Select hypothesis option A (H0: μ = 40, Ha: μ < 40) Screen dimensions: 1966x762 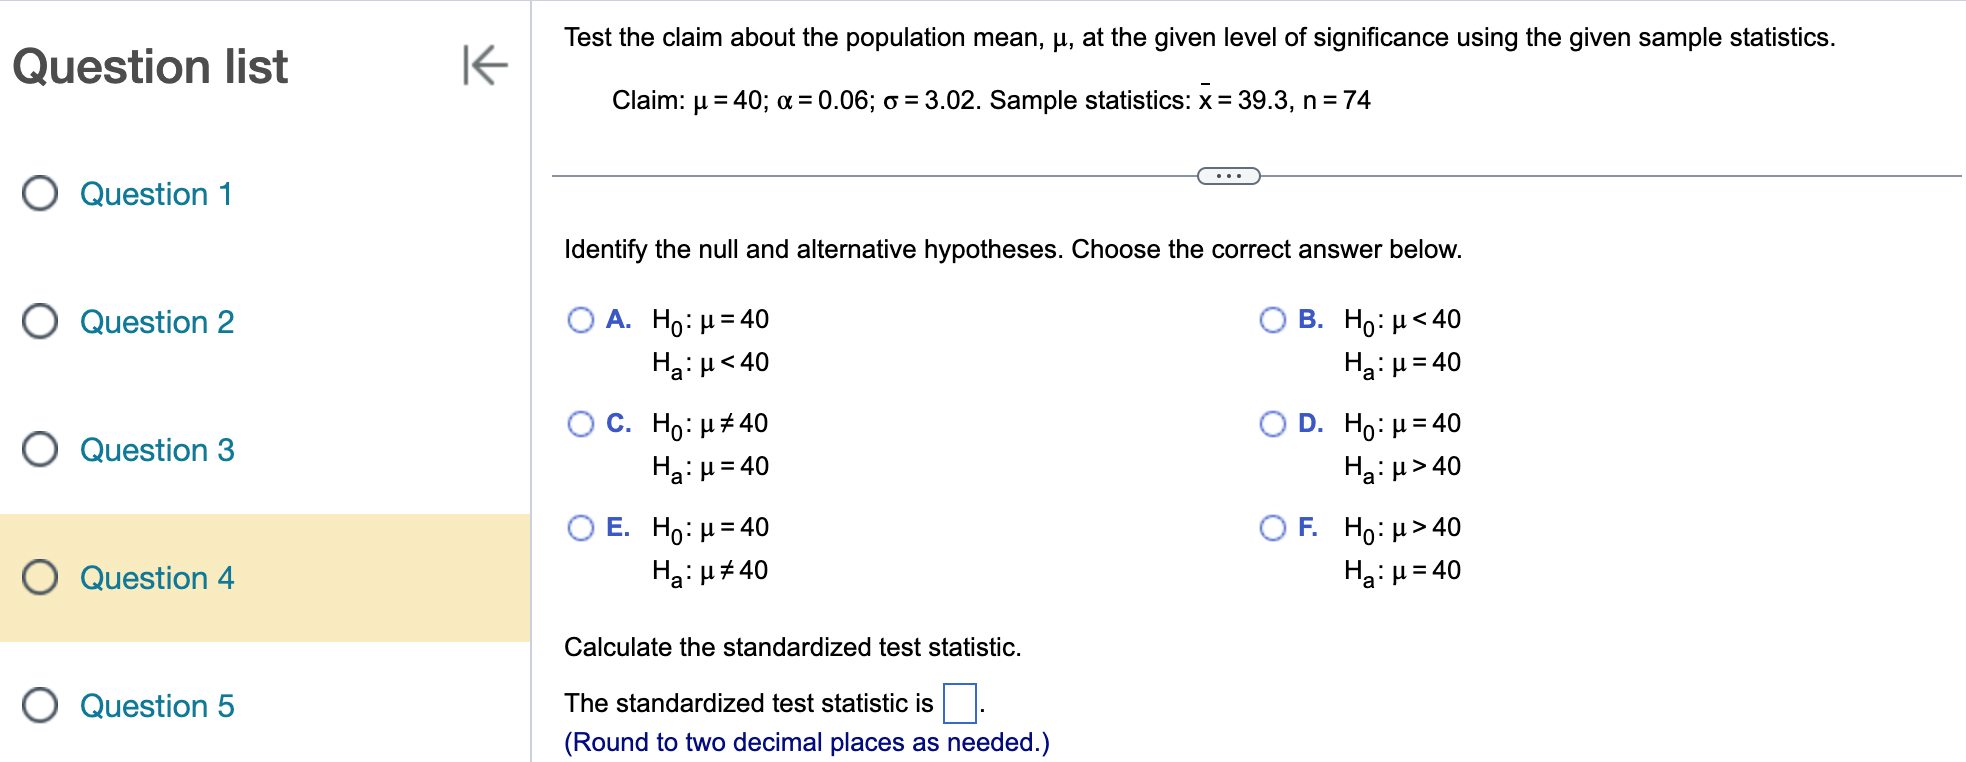(580, 320)
